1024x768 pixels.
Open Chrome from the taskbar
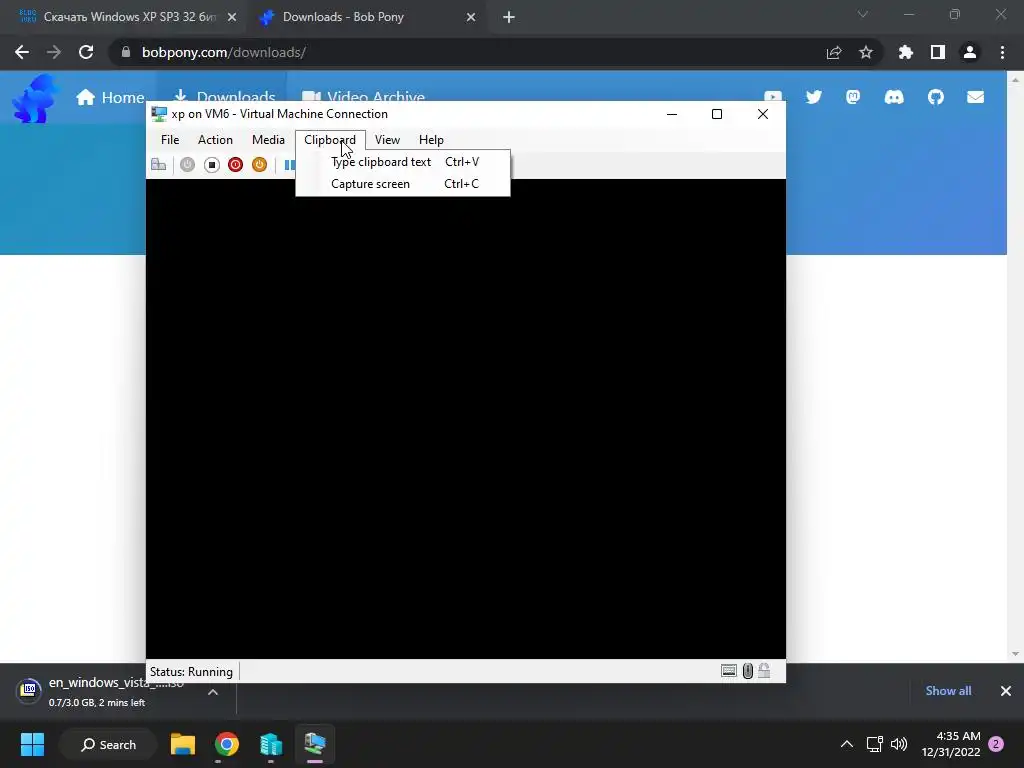(227, 744)
